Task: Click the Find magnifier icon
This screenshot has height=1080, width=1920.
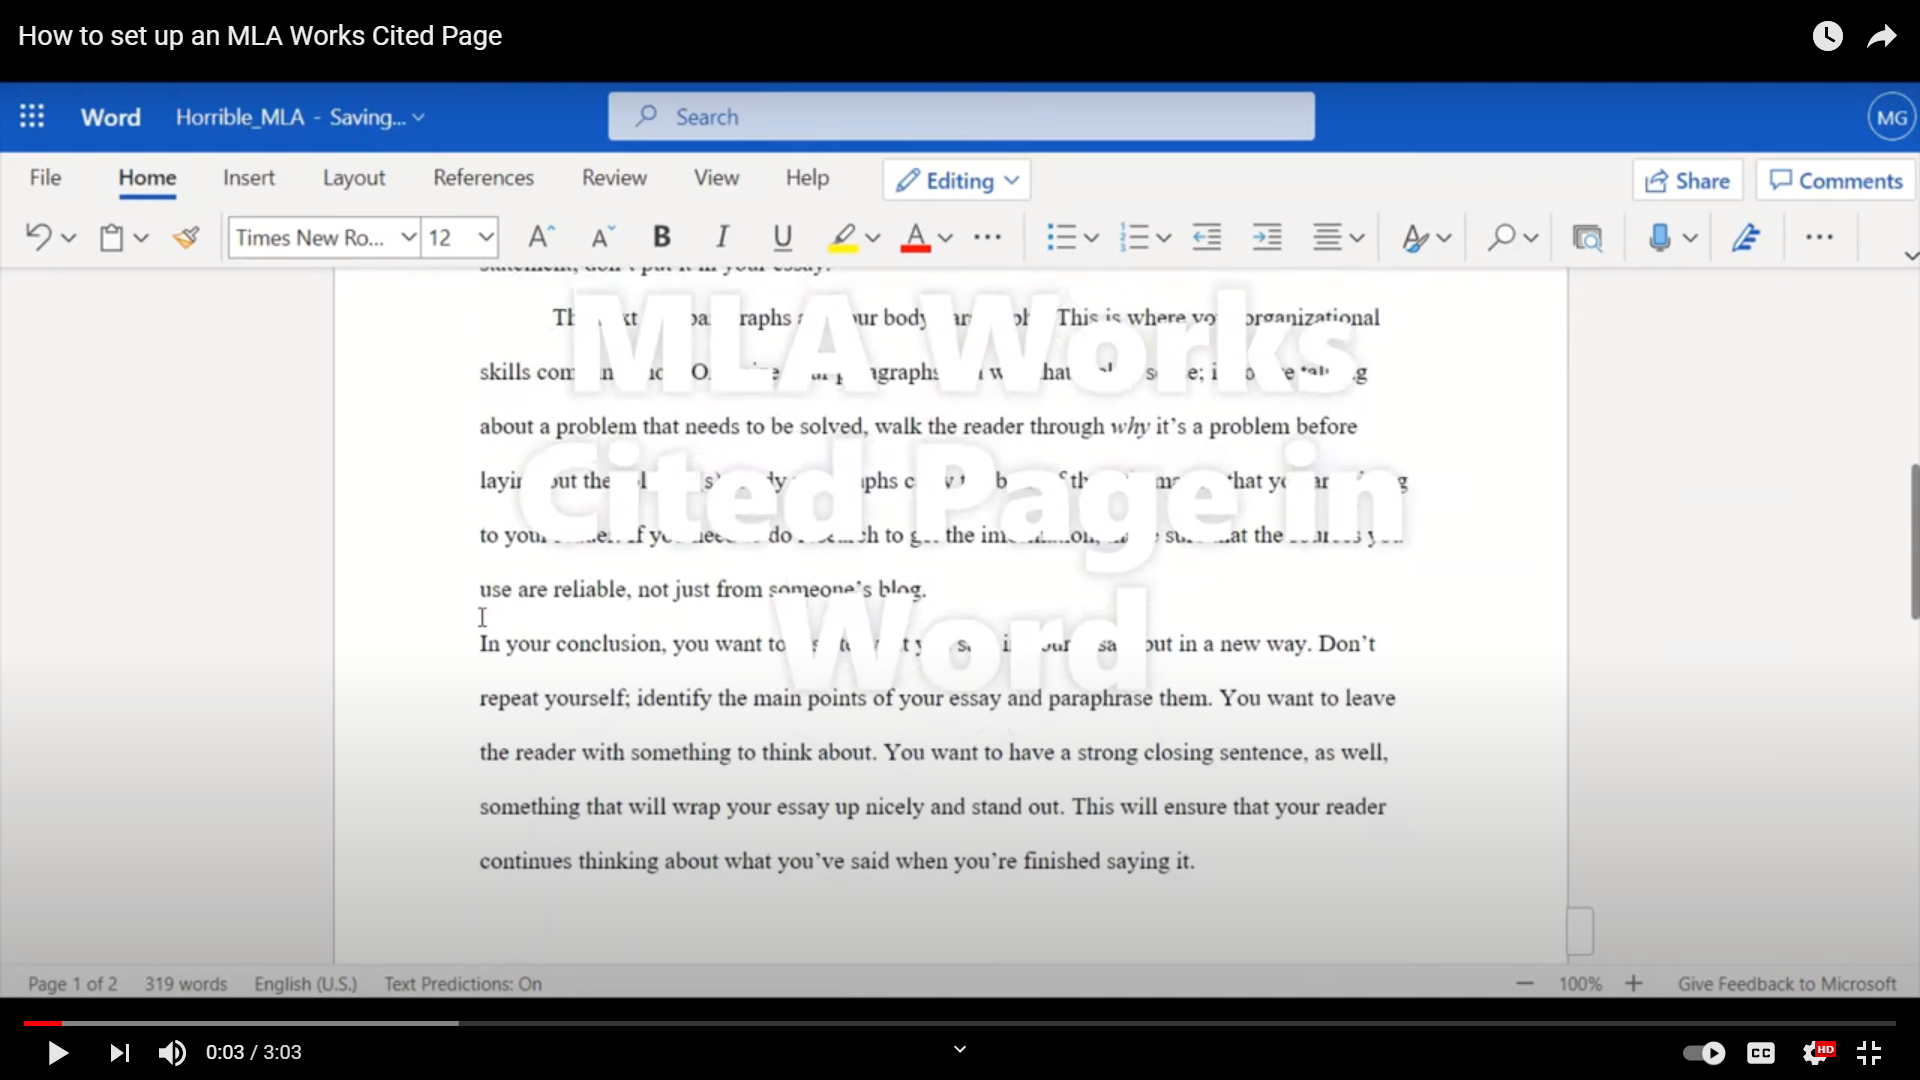Action: (1500, 237)
